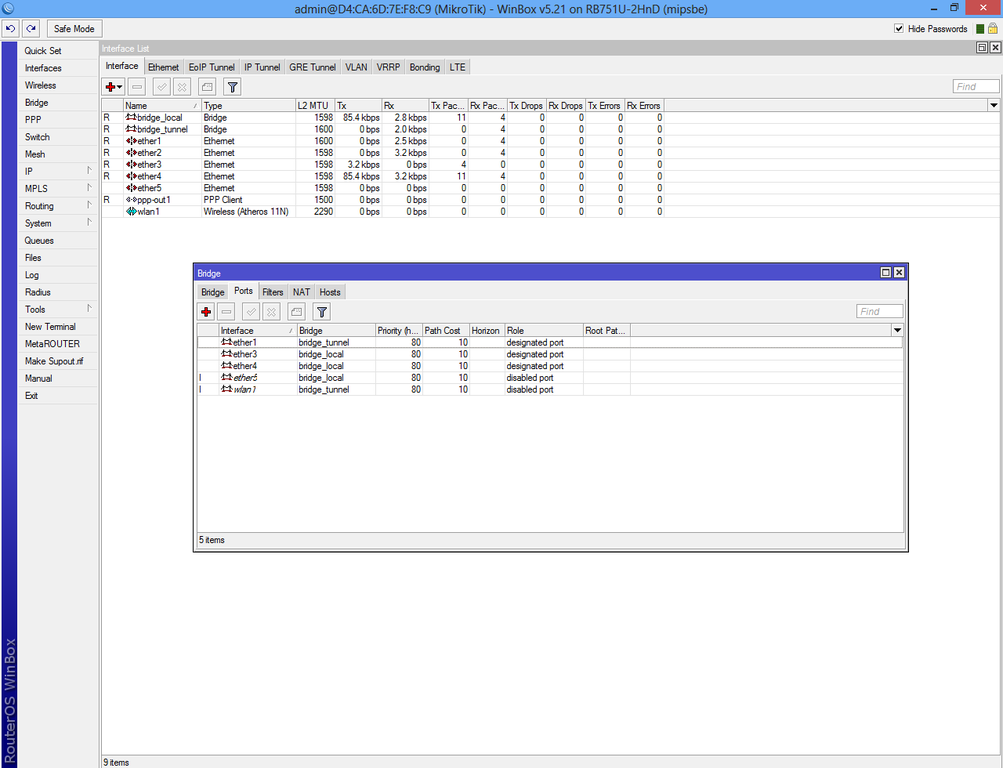Click the undo arrow icon

point(11,29)
